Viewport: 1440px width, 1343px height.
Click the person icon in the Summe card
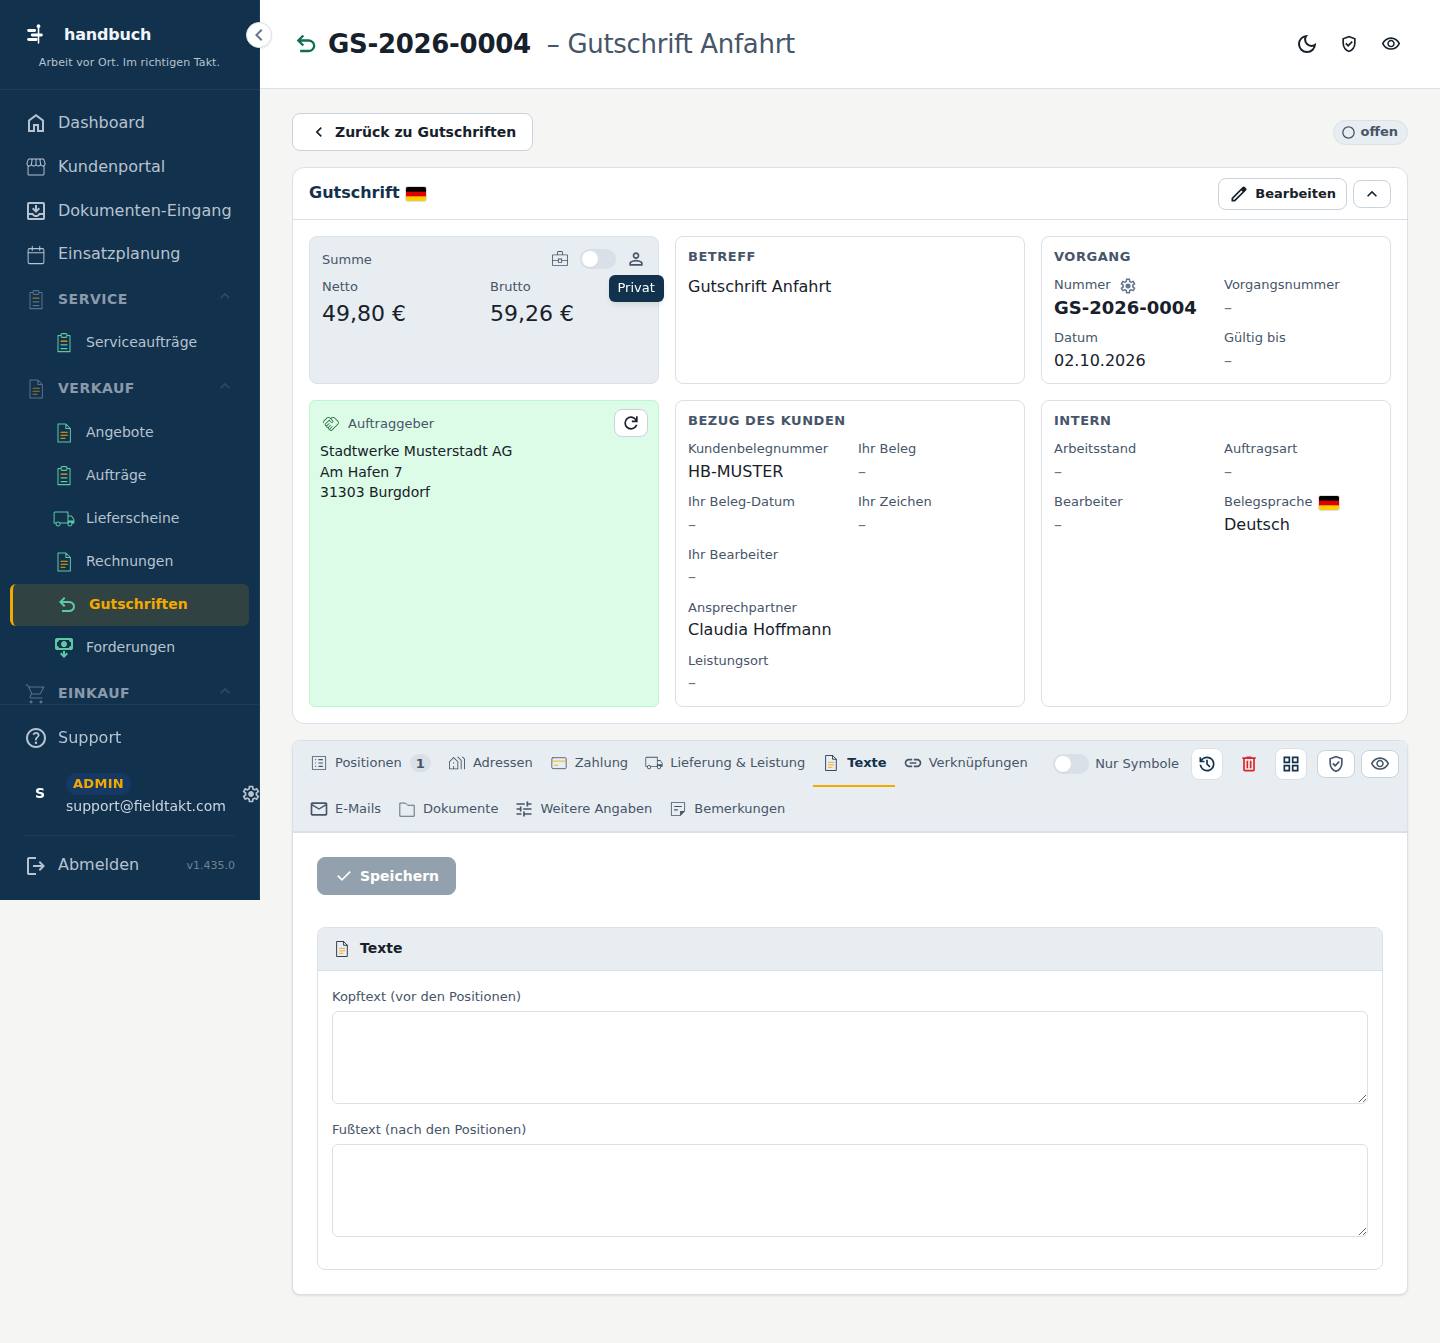coord(636,259)
